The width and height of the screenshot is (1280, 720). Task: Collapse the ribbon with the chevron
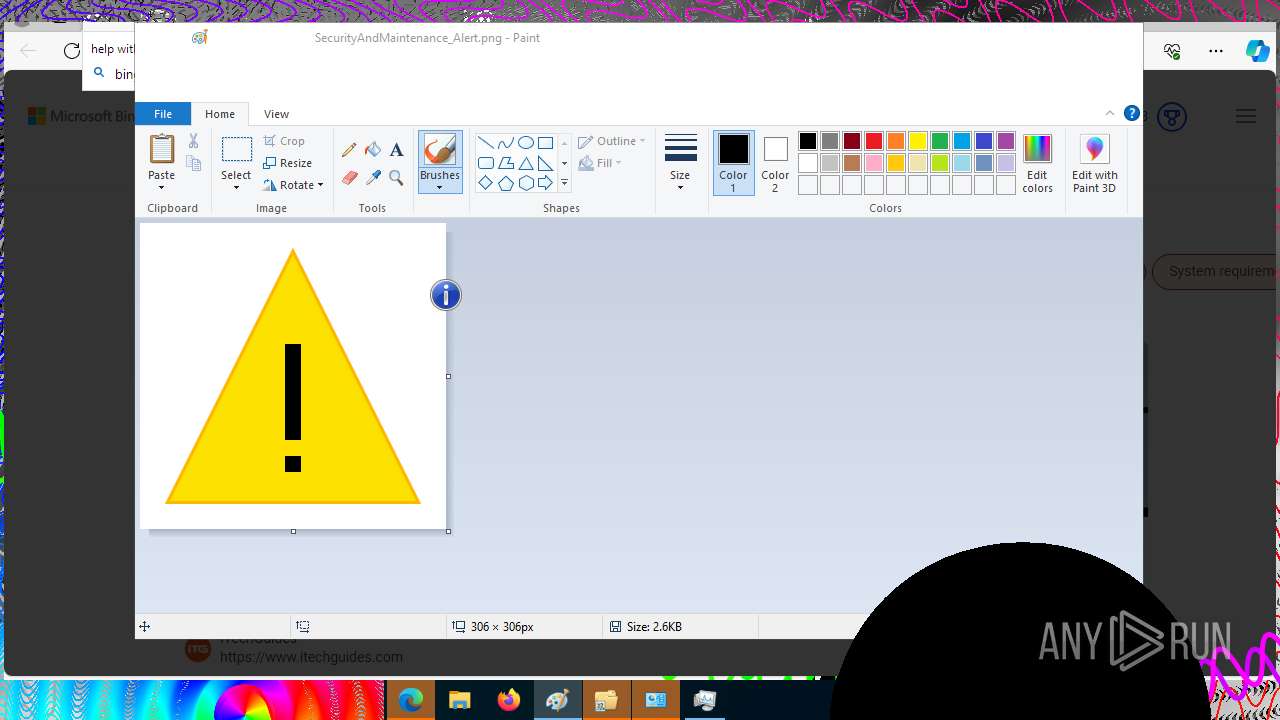(1109, 113)
